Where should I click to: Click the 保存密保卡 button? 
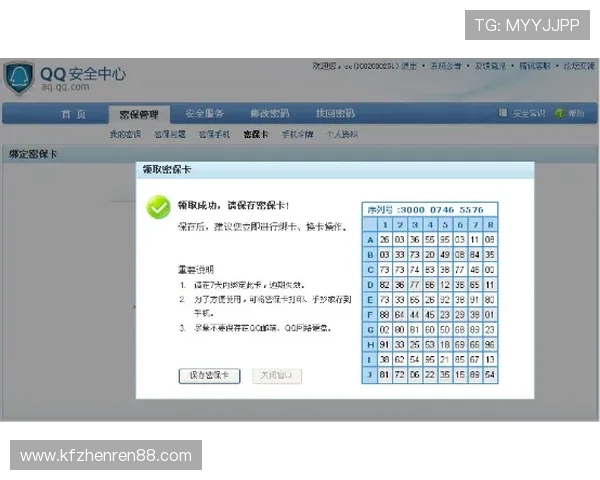point(209,376)
